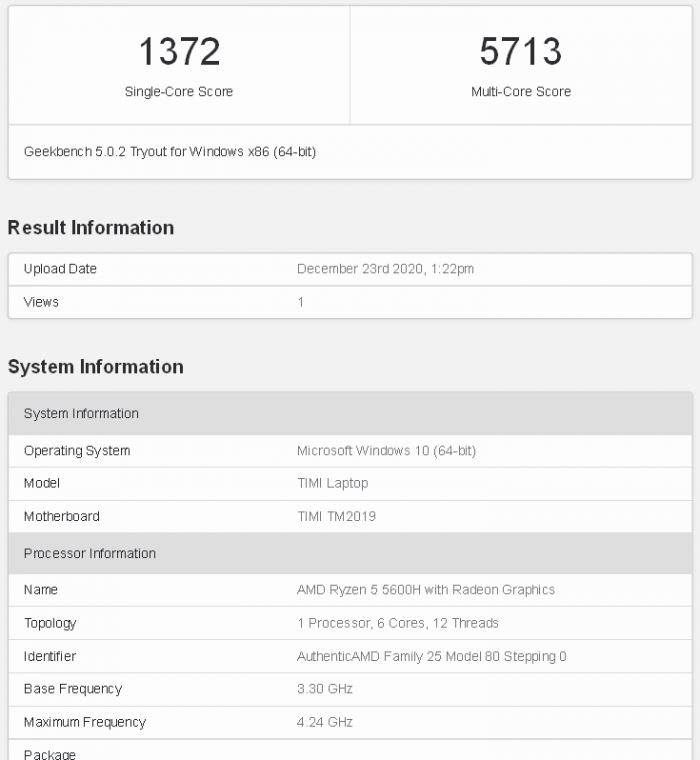This screenshot has height=760, width=700.
Task: Click the single-core score value 1372
Action: (179, 51)
